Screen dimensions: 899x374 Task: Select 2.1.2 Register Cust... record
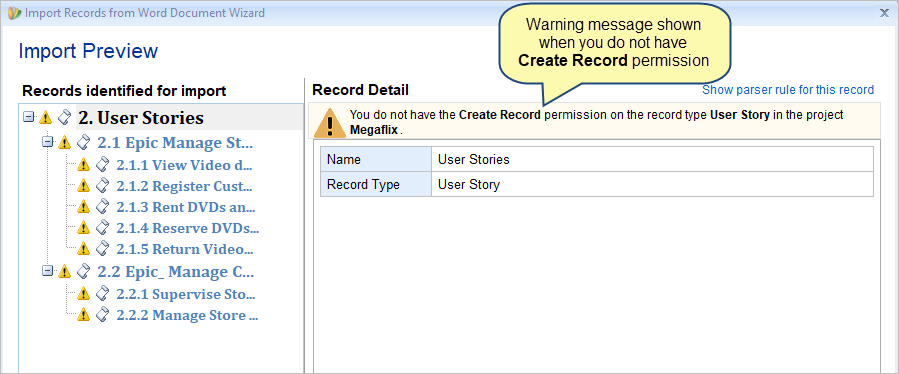[x=184, y=186]
